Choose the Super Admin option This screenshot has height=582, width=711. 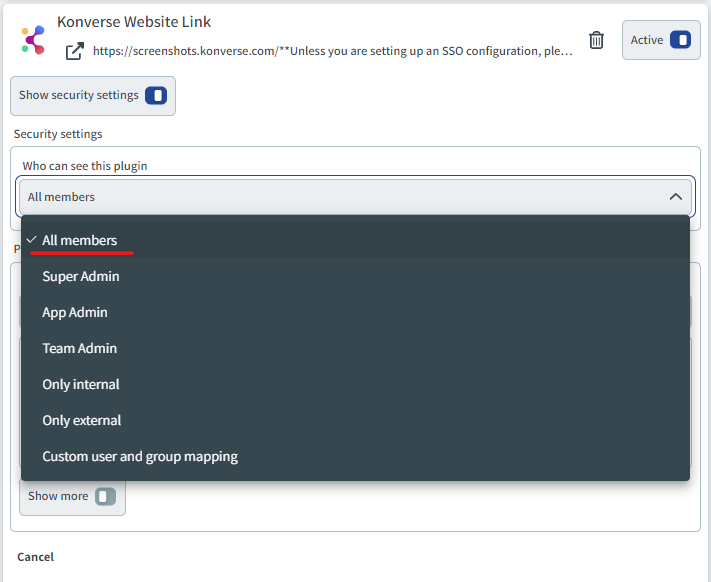(356, 276)
